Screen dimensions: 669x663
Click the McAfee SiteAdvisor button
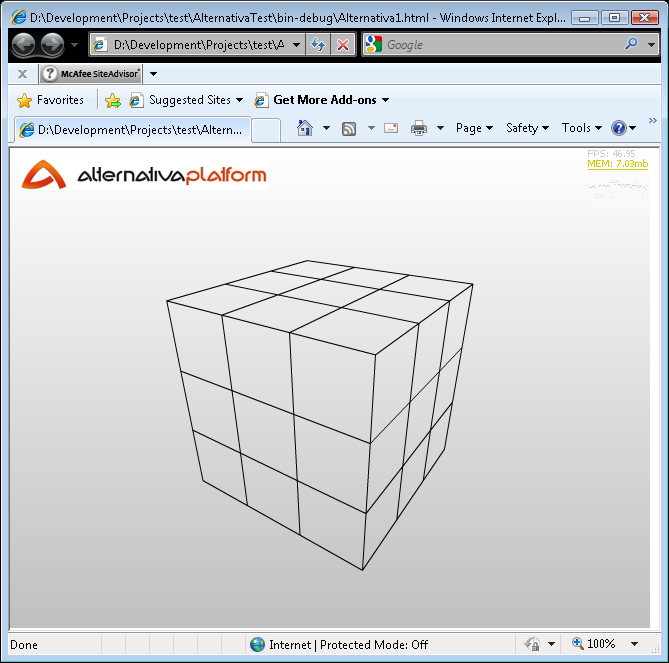tap(91, 73)
